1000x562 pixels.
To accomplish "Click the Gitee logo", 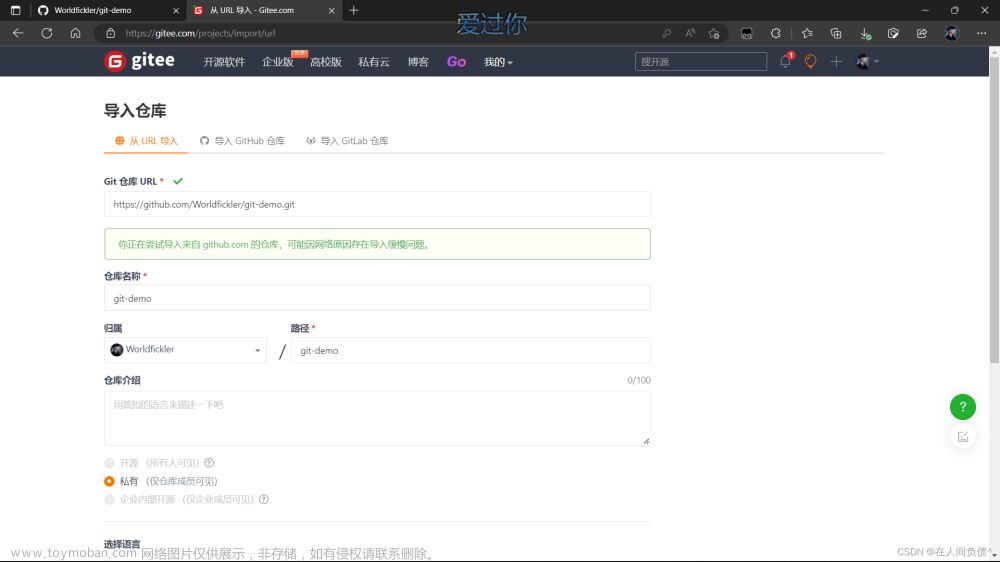I will (140, 61).
